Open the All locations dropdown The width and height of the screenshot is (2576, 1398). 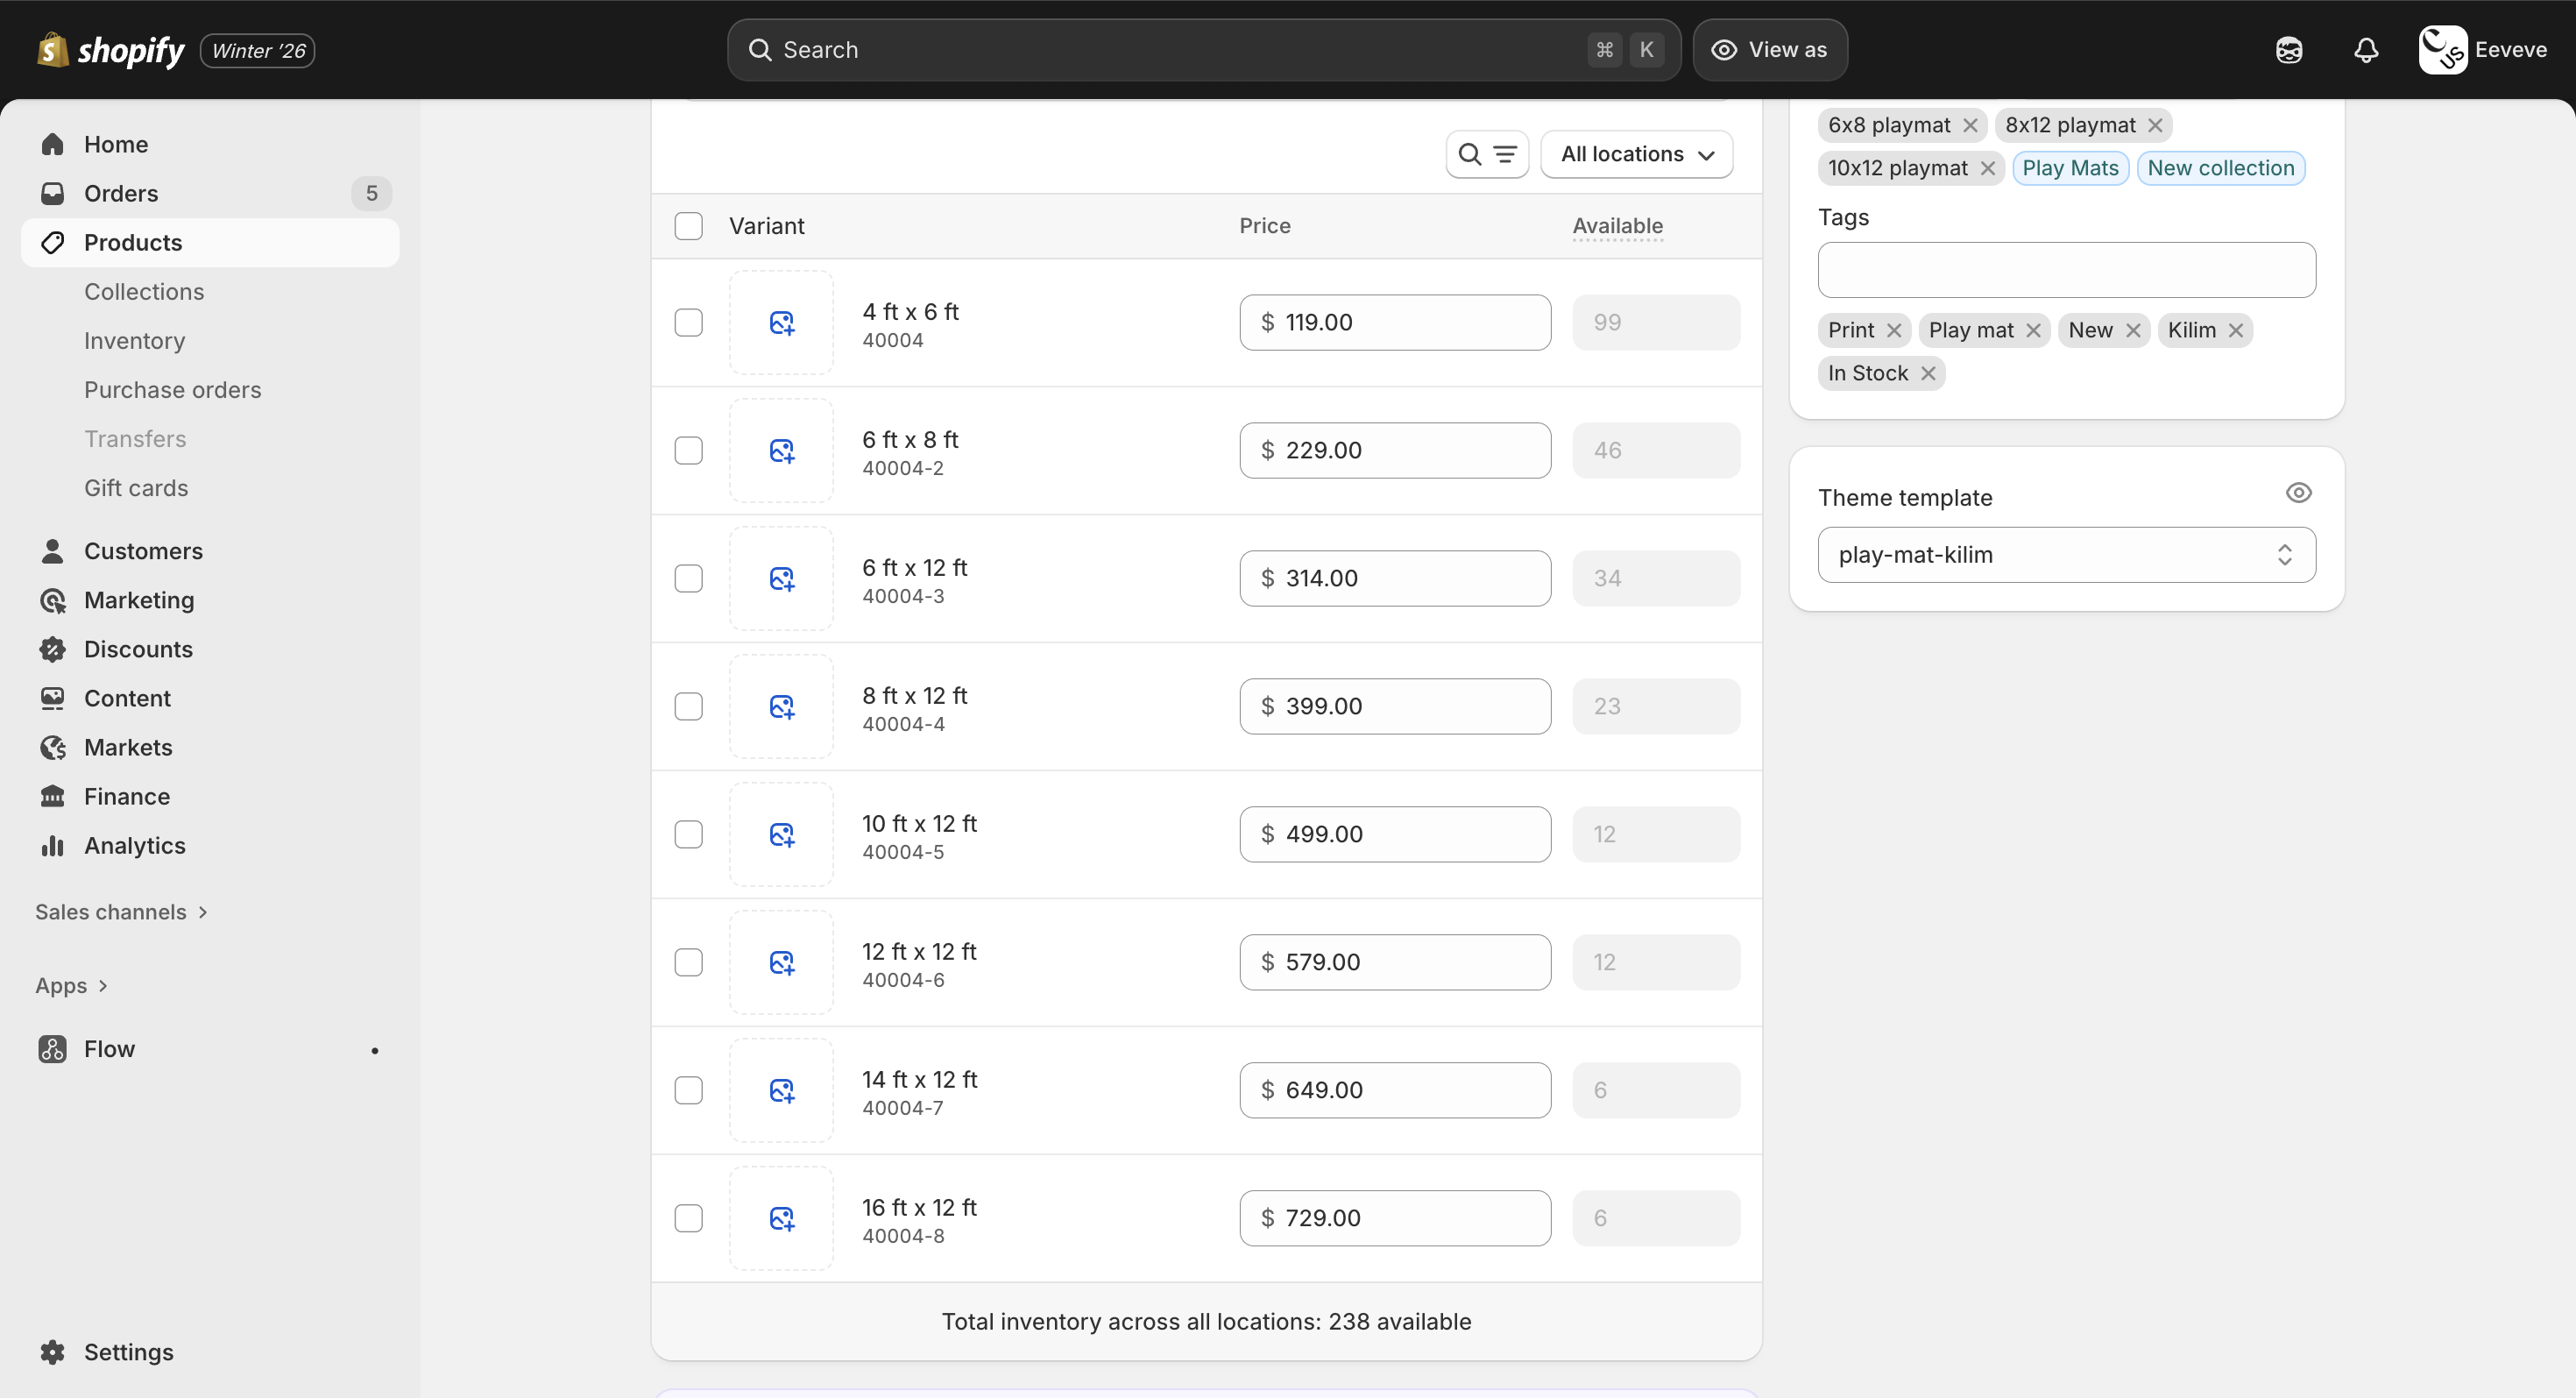[x=1637, y=153]
